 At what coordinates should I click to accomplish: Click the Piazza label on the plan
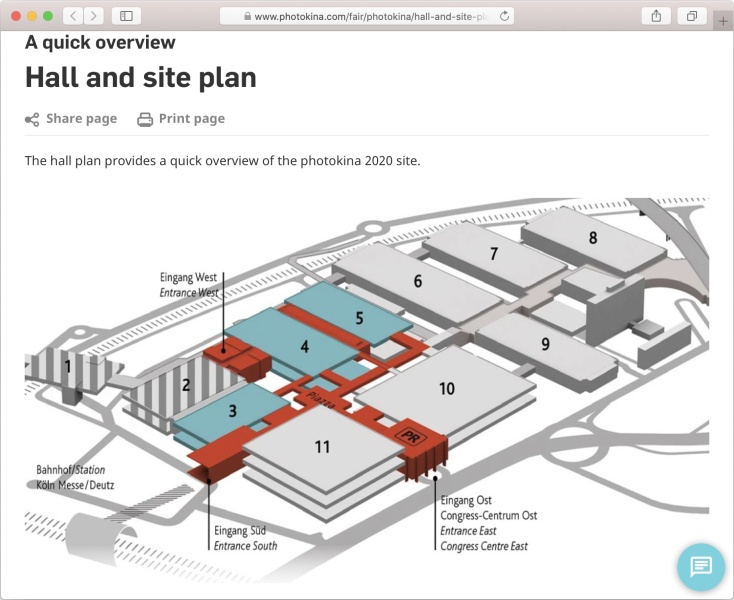point(321,400)
